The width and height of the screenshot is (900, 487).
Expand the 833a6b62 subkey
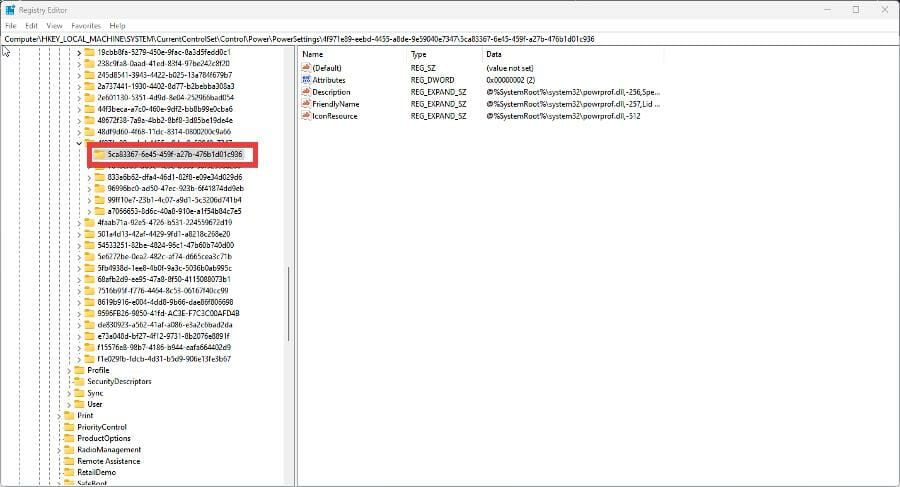click(89, 177)
